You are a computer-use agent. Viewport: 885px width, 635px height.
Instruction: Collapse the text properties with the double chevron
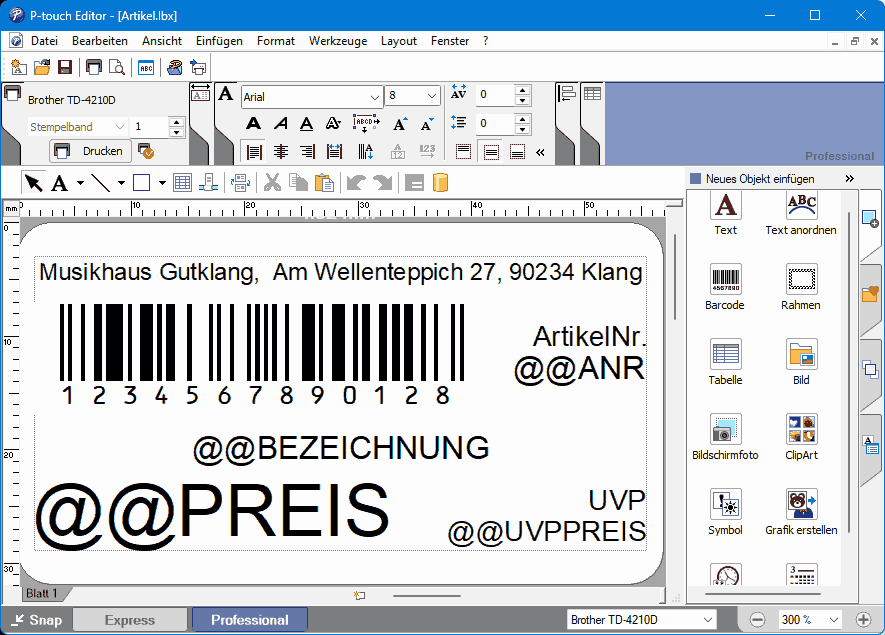(x=540, y=152)
